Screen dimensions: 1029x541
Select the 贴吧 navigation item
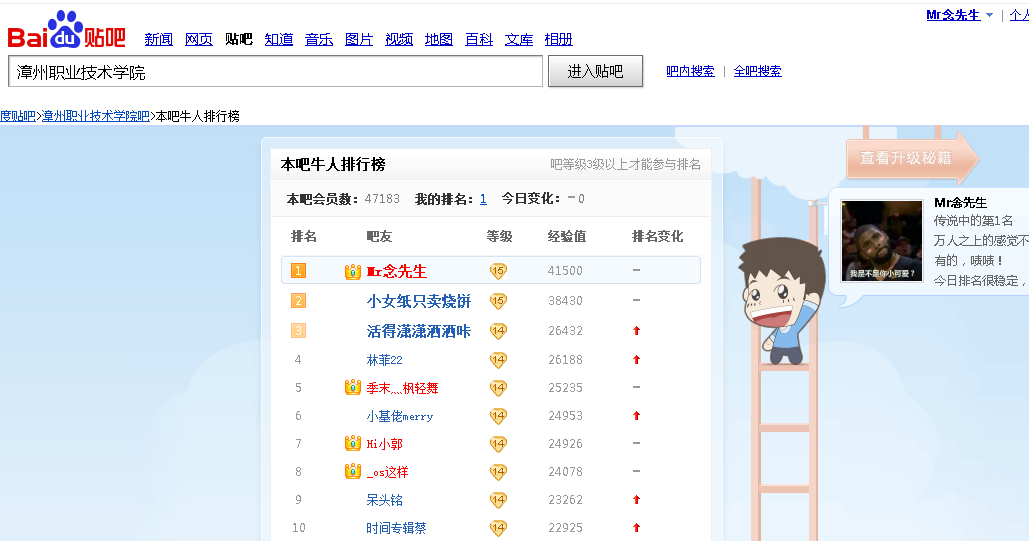[x=238, y=39]
